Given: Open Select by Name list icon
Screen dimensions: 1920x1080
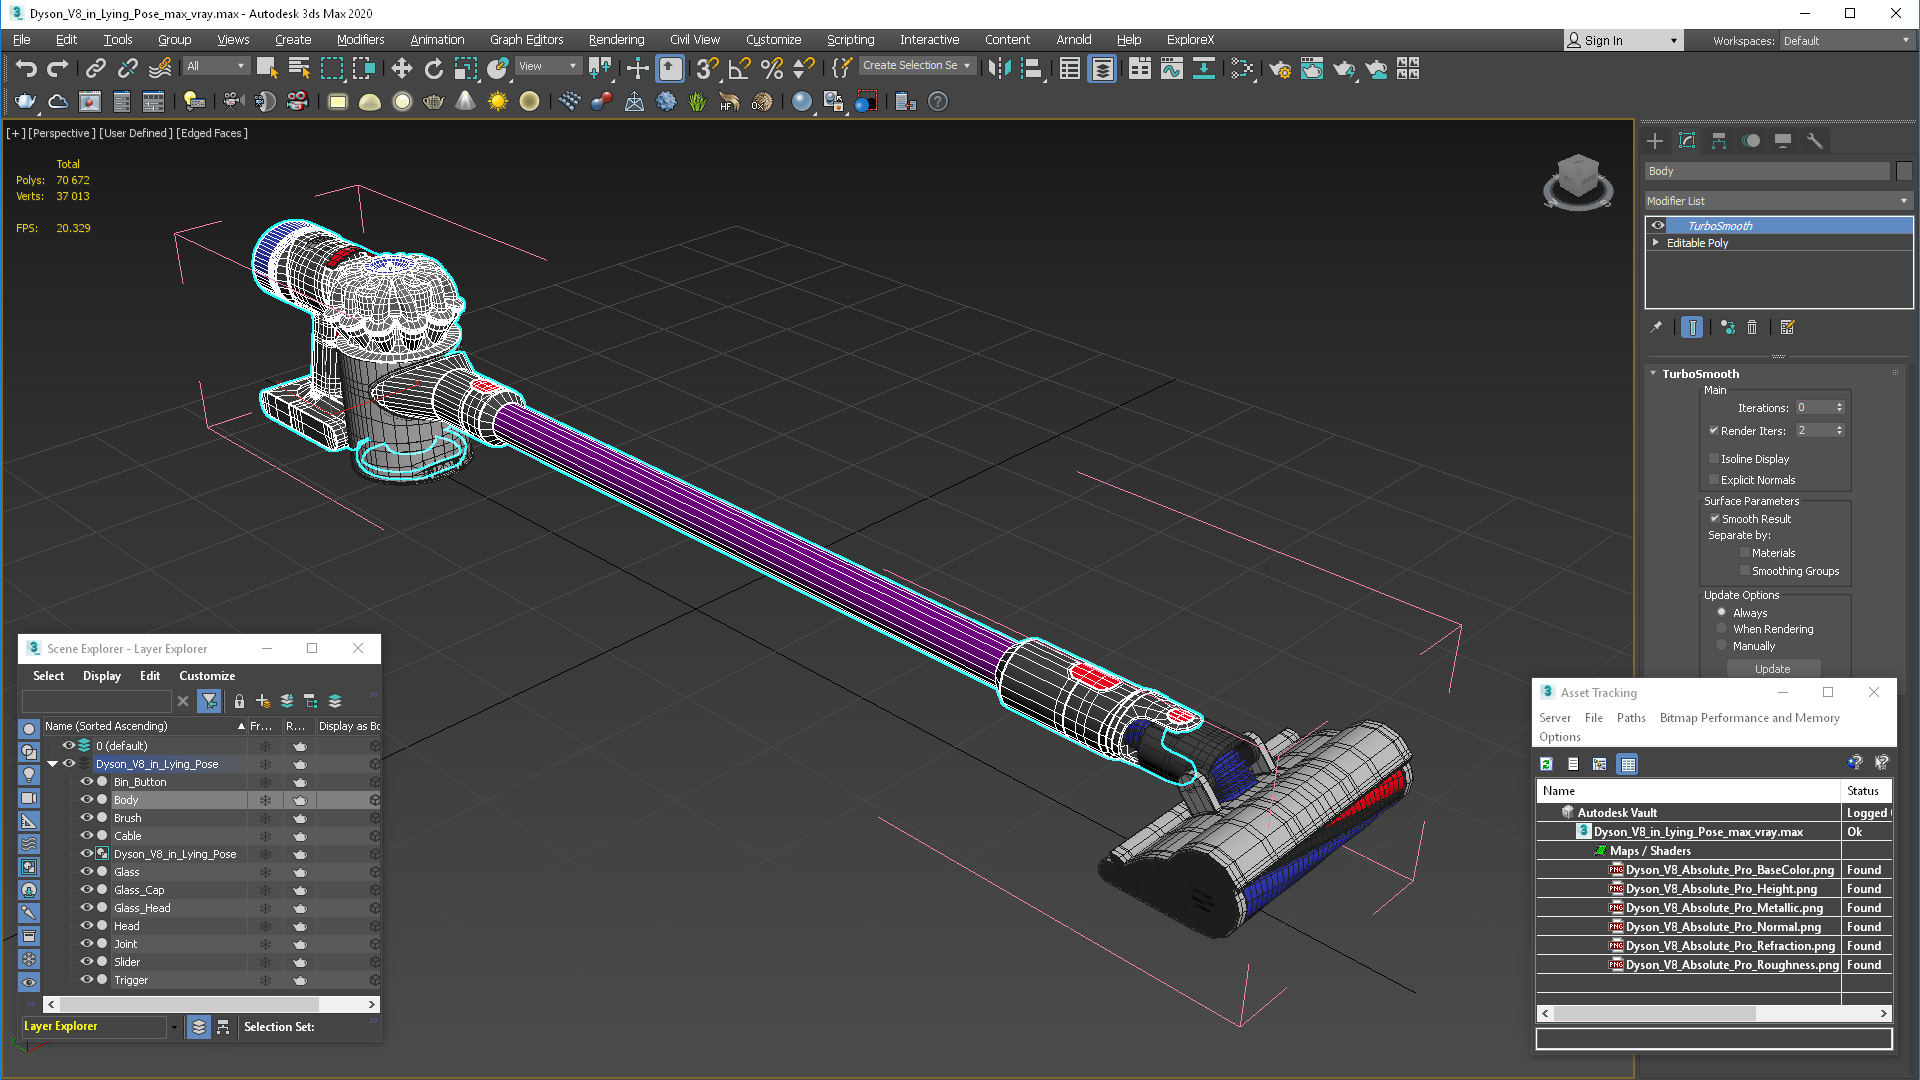Looking at the screenshot, I should (298, 68).
